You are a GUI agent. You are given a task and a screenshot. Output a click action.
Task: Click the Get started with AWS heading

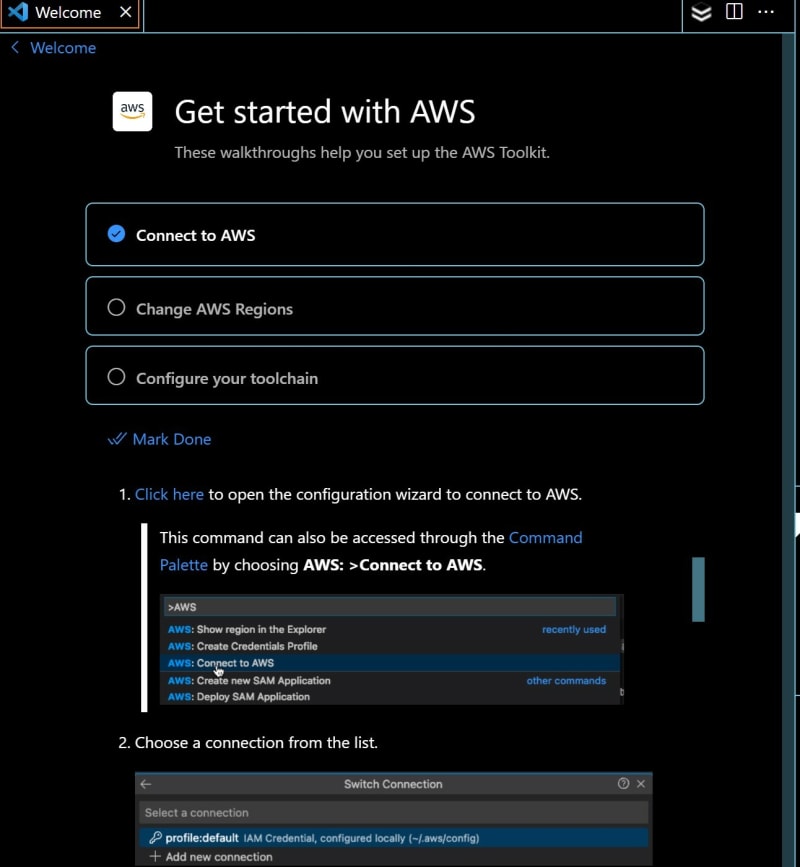click(325, 112)
